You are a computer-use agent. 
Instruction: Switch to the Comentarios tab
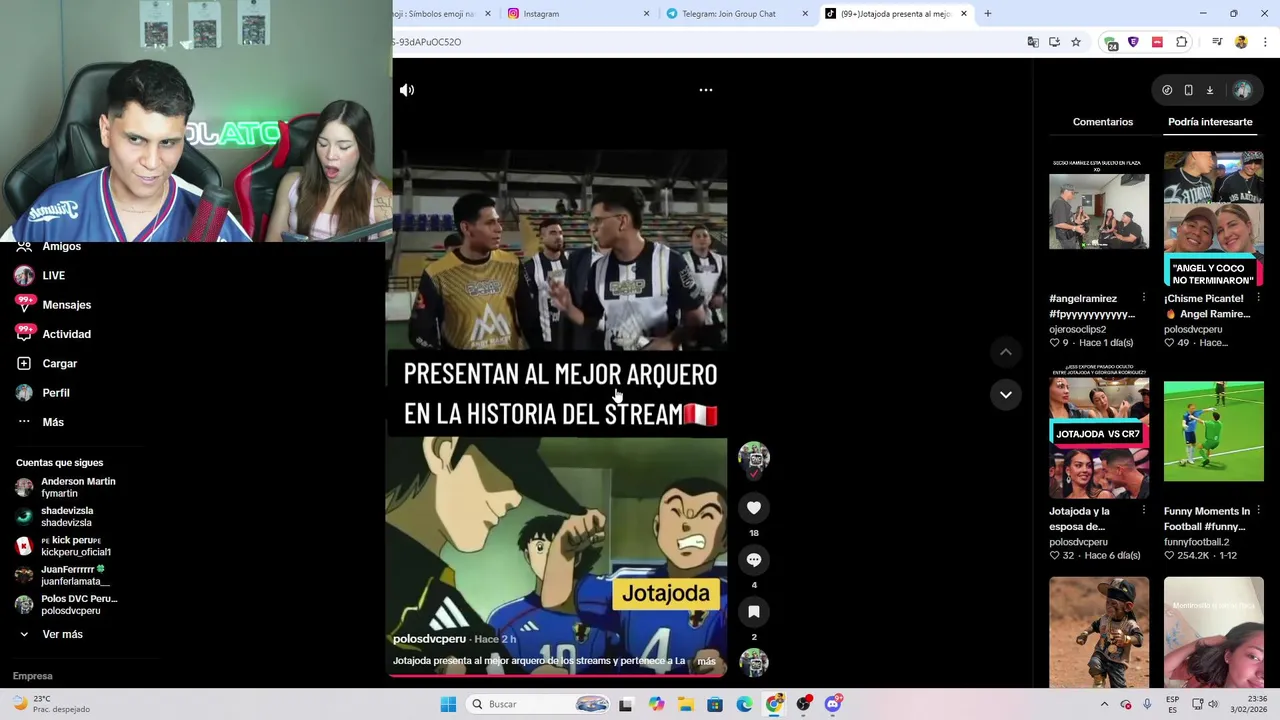tap(1103, 122)
